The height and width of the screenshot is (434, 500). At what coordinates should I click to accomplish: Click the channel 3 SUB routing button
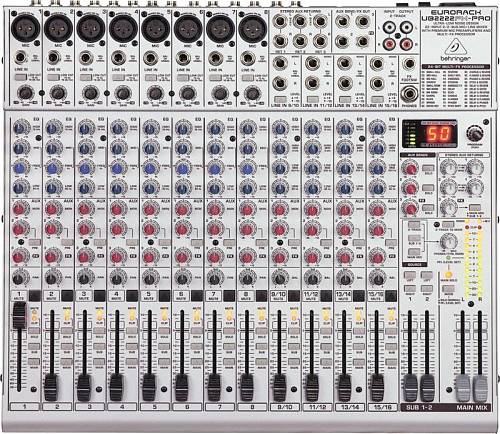99,346
